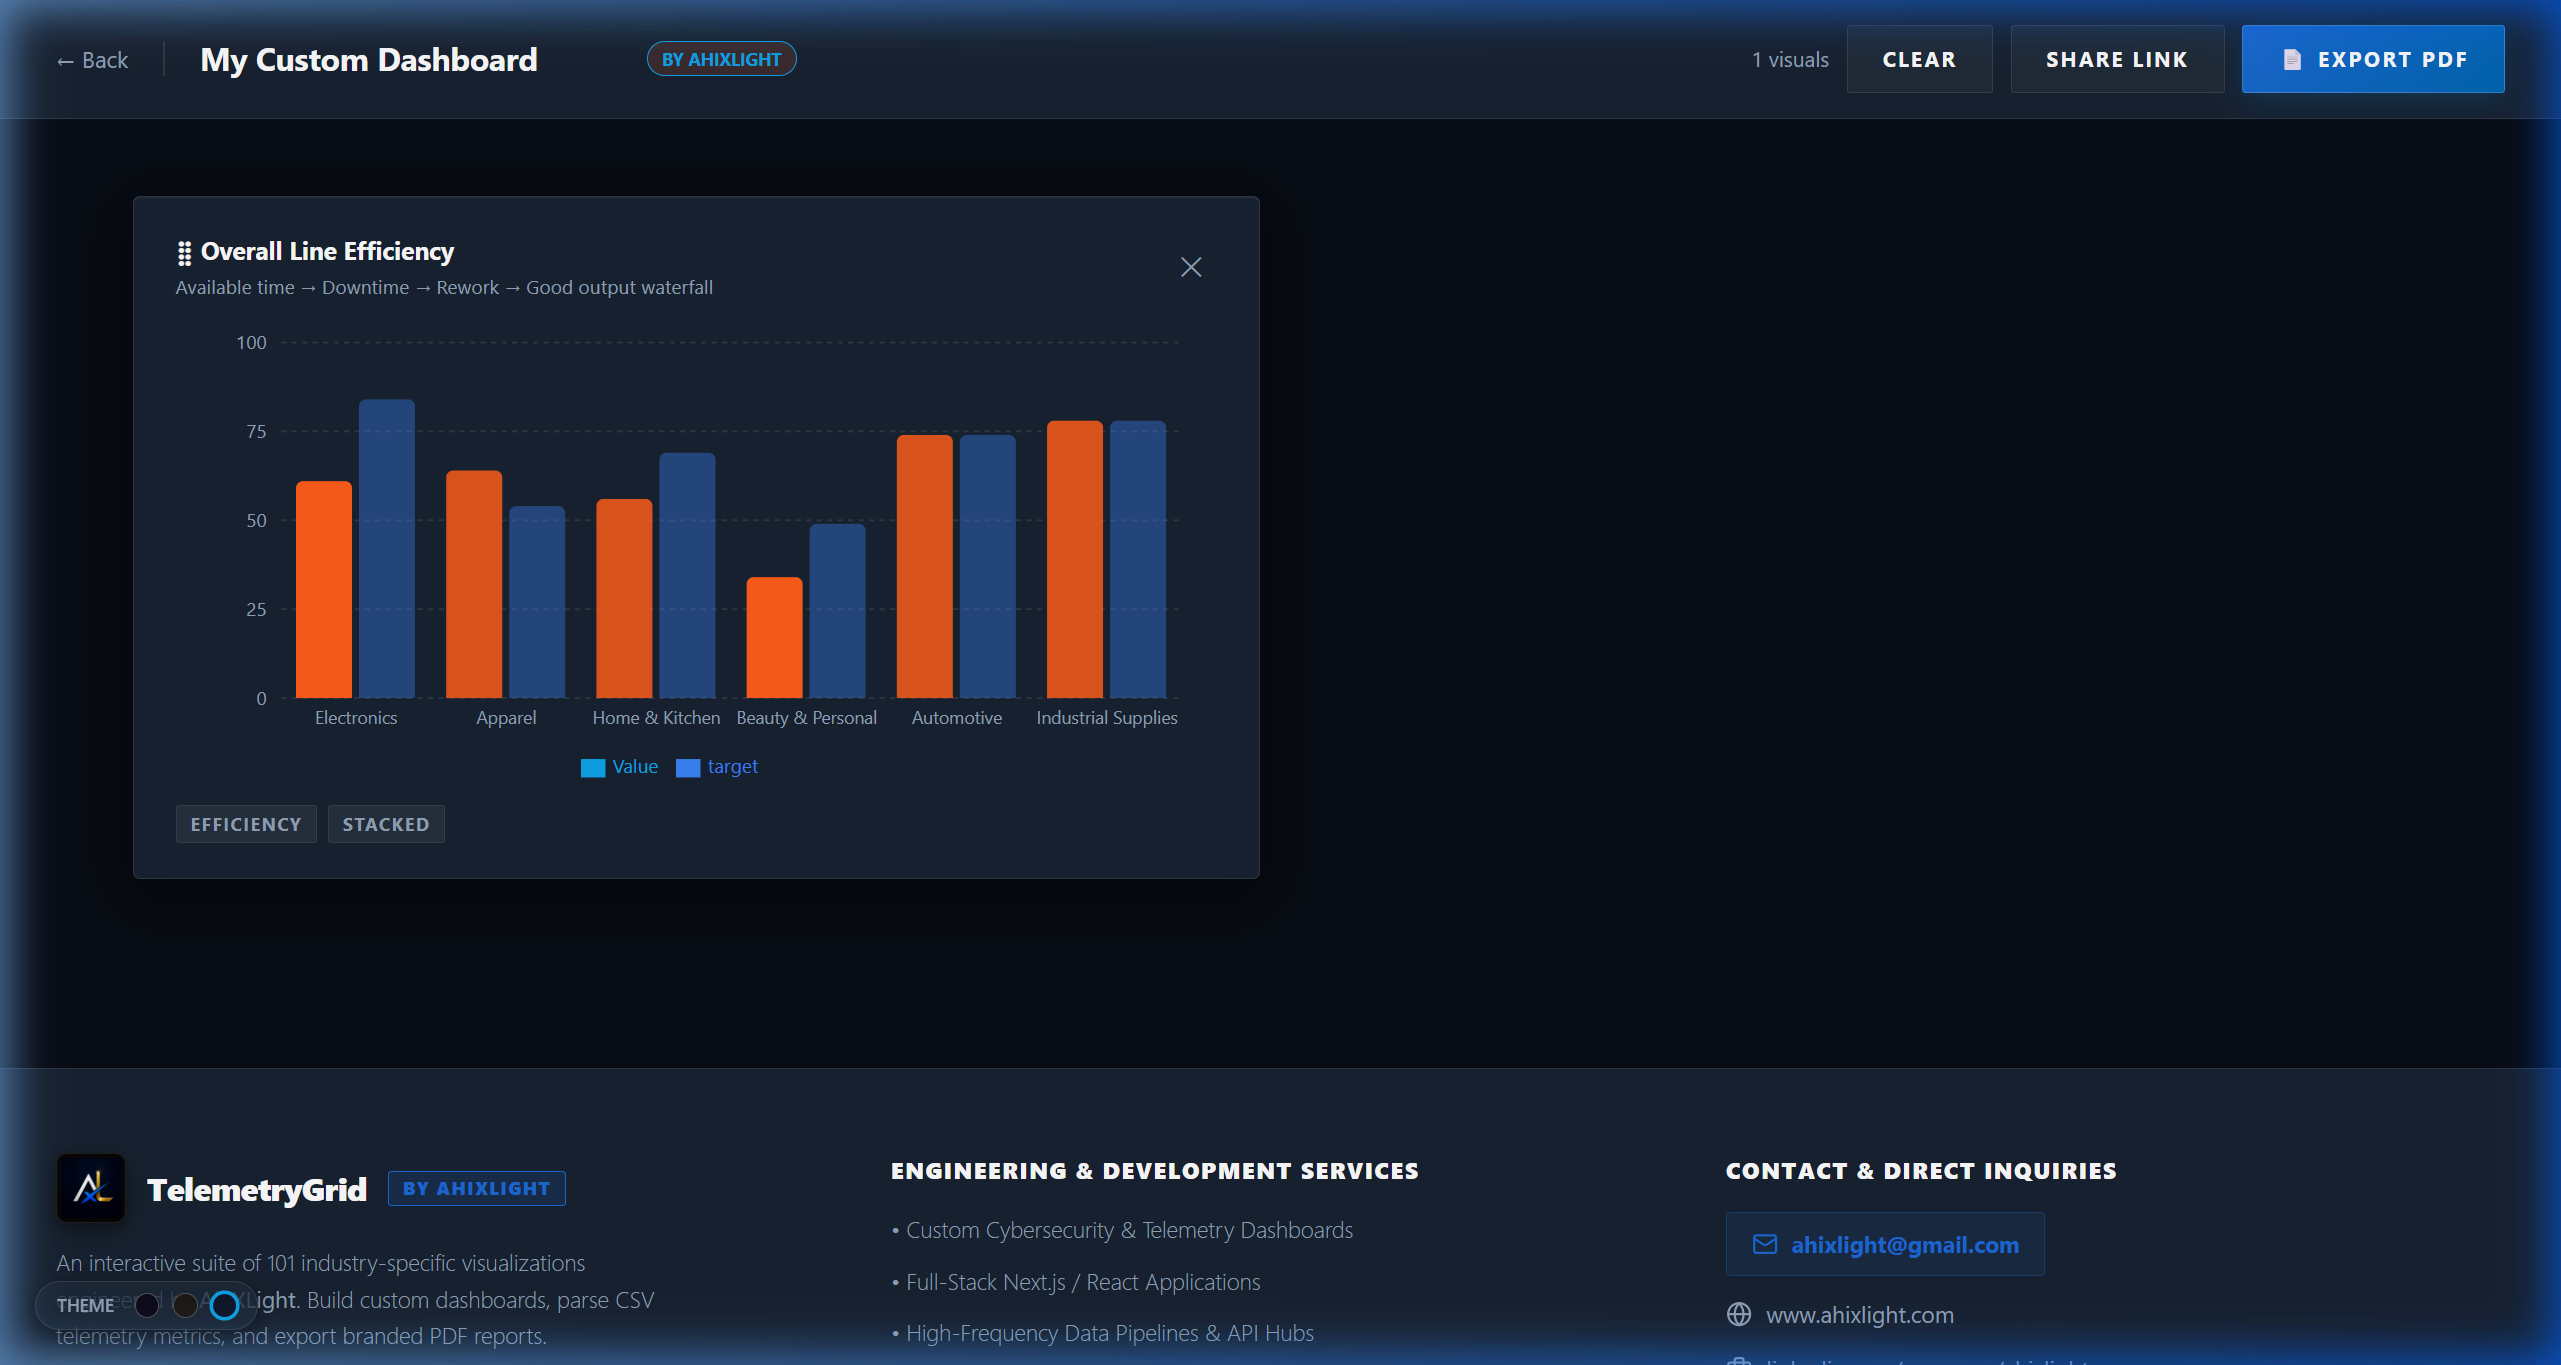Viewport: 2561px width, 1365px height.
Task: Click the Industrial Supplies blue target bar
Action: tap(1138, 559)
